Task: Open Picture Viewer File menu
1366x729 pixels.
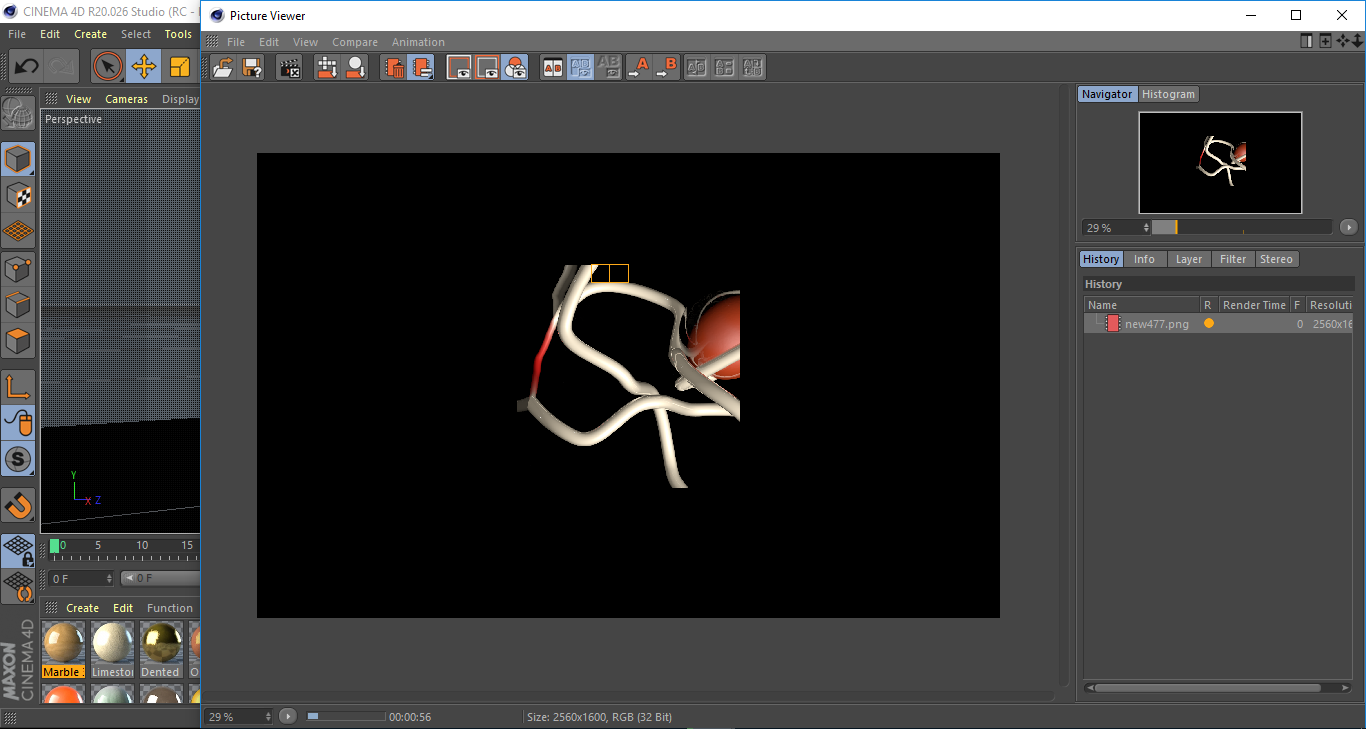Action: click(x=236, y=42)
